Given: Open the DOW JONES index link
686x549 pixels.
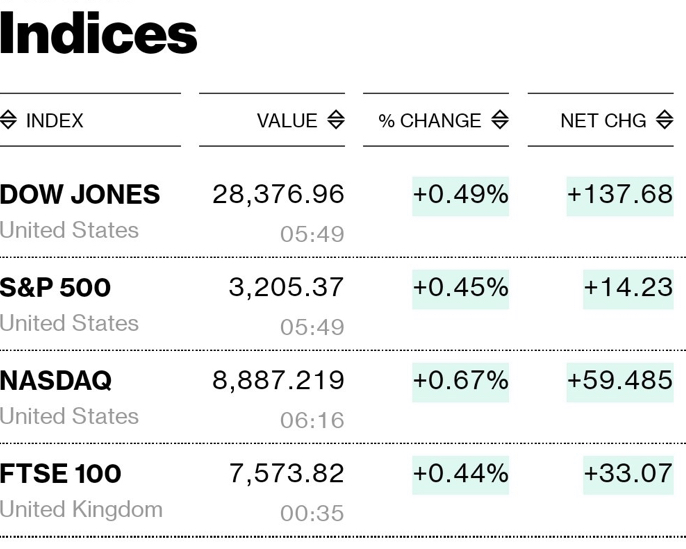Looking at the screenshot, I should coord(80,194).
